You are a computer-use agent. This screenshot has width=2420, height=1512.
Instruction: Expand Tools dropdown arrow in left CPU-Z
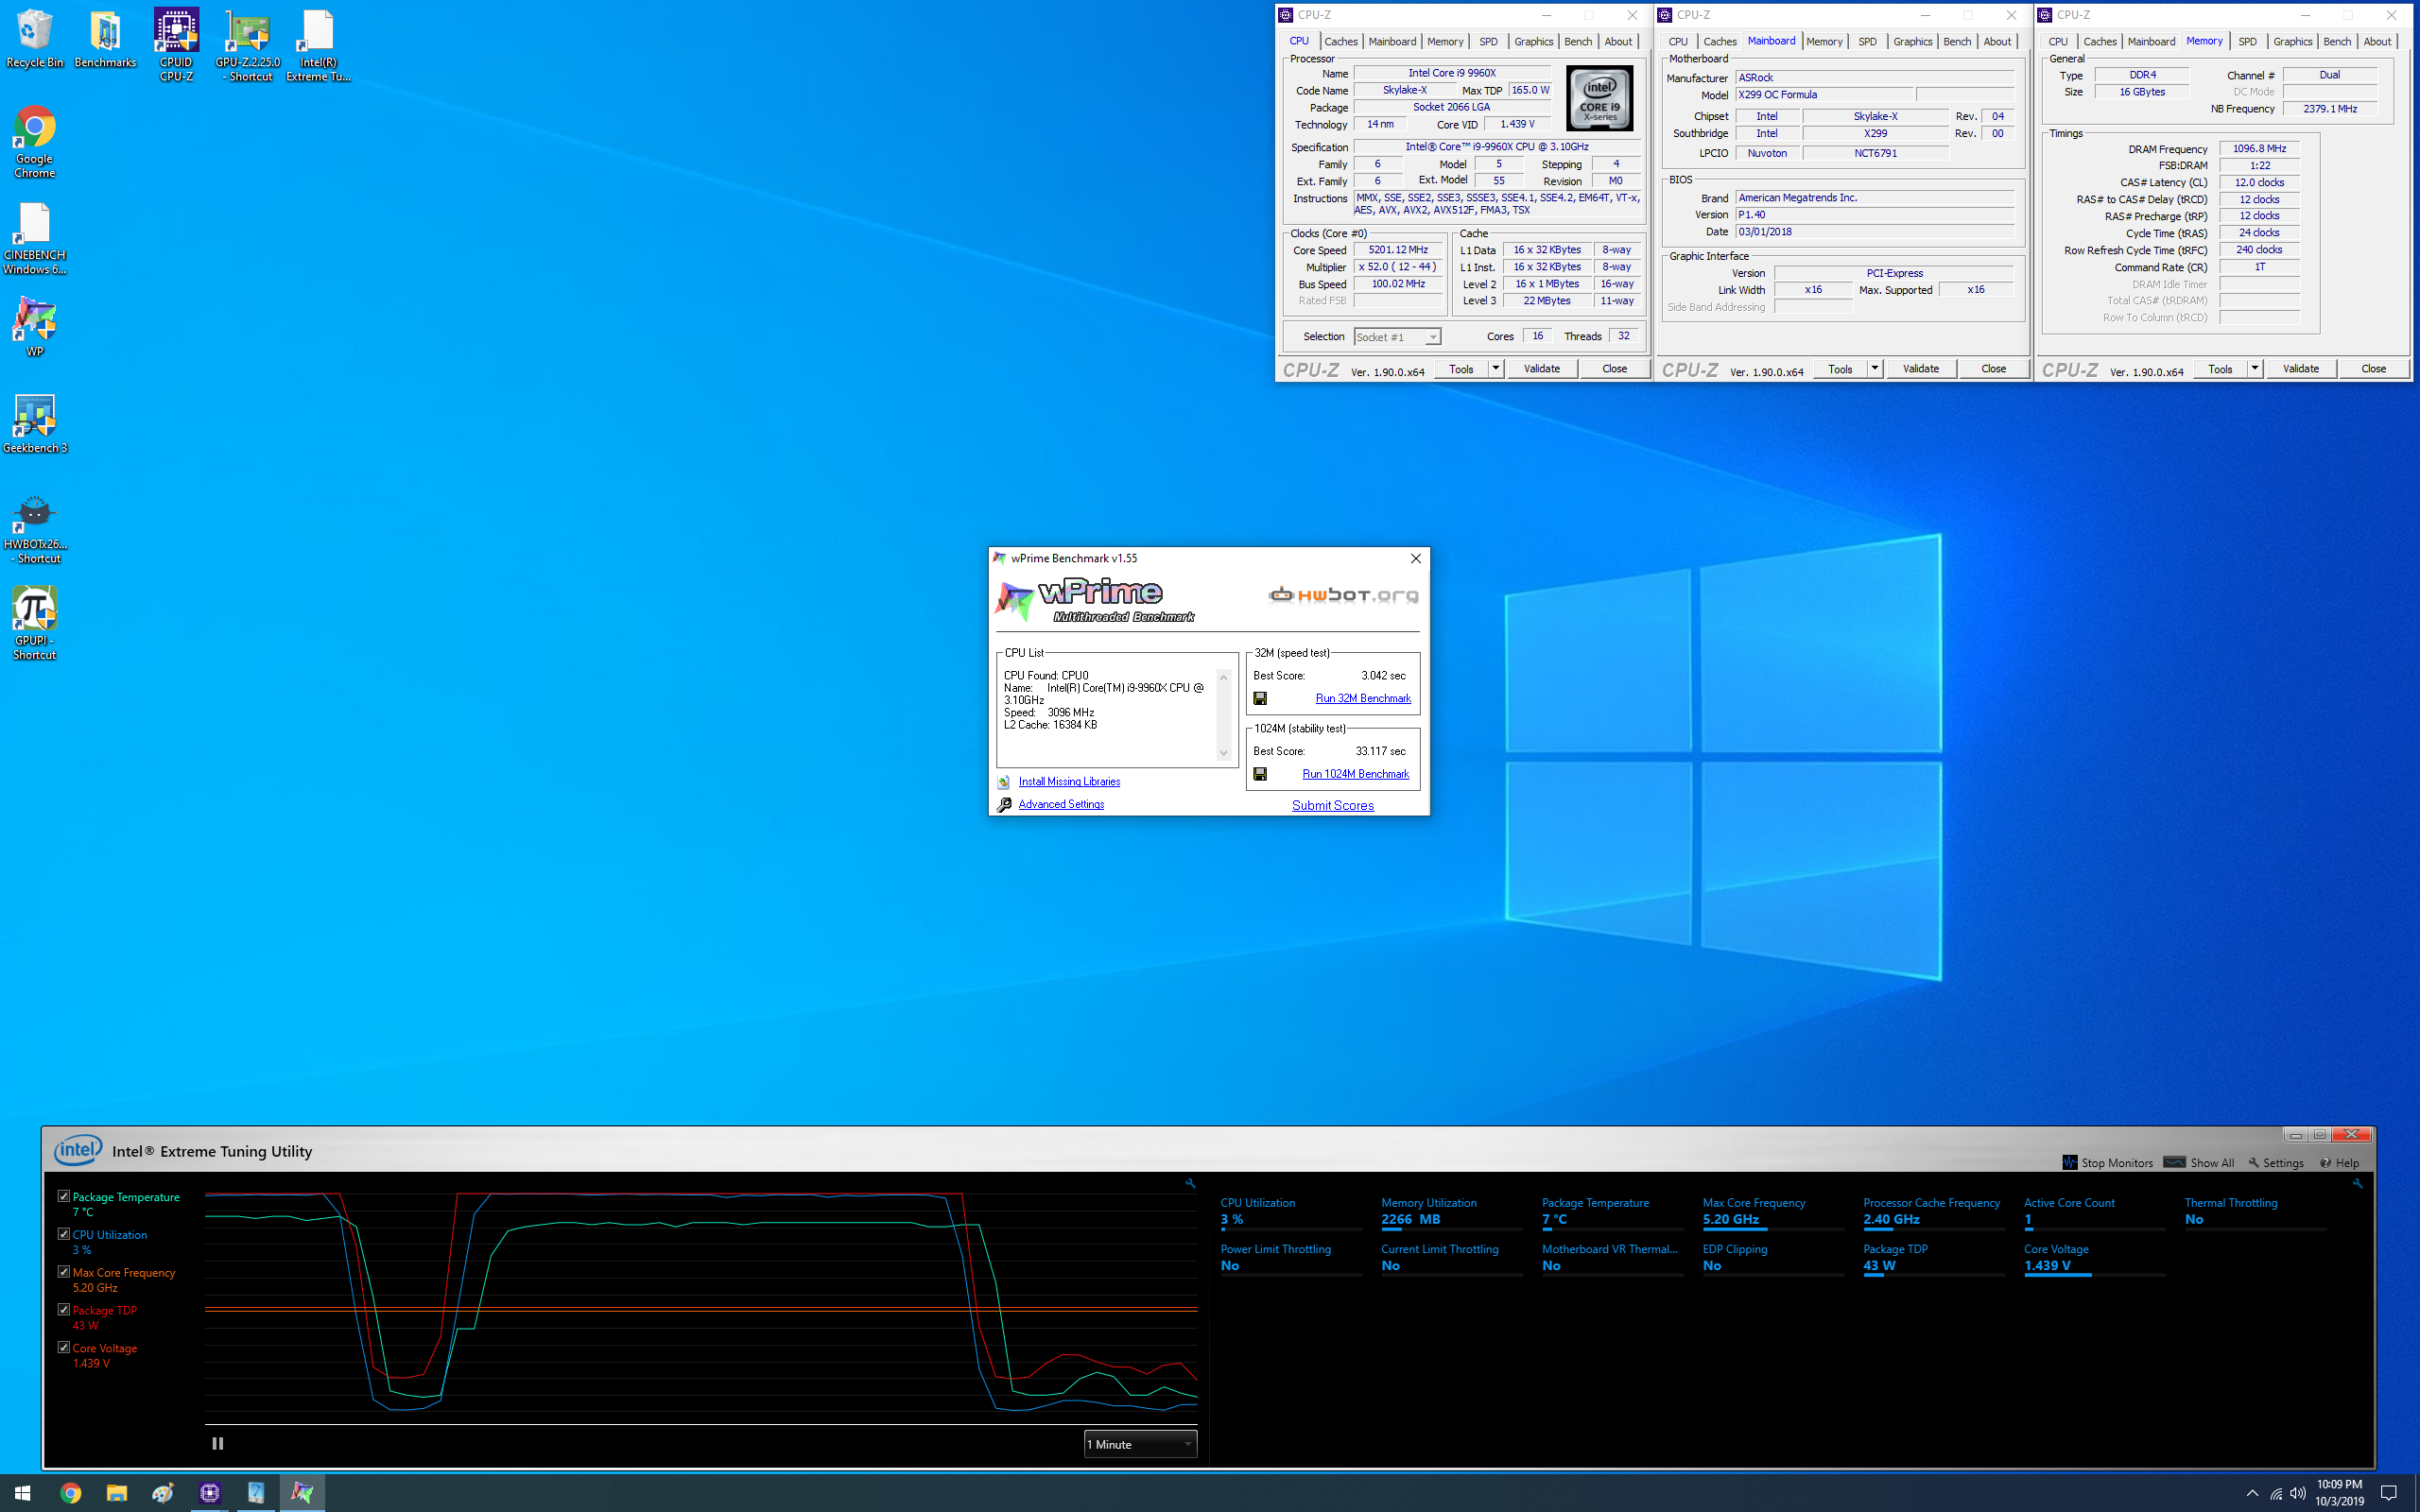tap(1496, 369)
